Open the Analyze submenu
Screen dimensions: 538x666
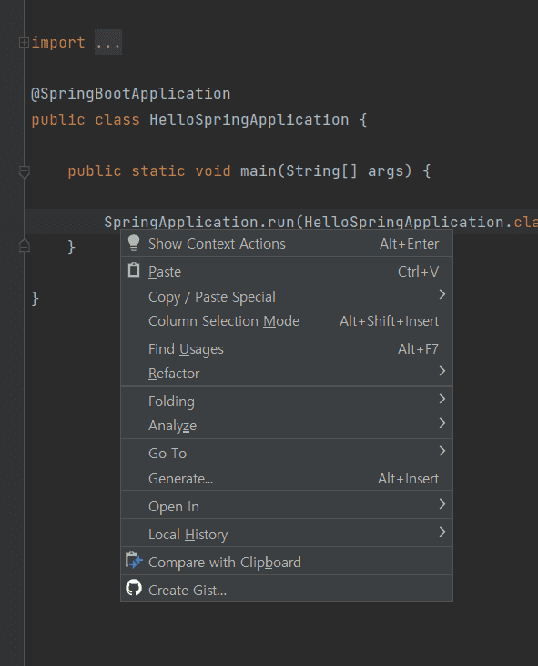tap(287, 425)
